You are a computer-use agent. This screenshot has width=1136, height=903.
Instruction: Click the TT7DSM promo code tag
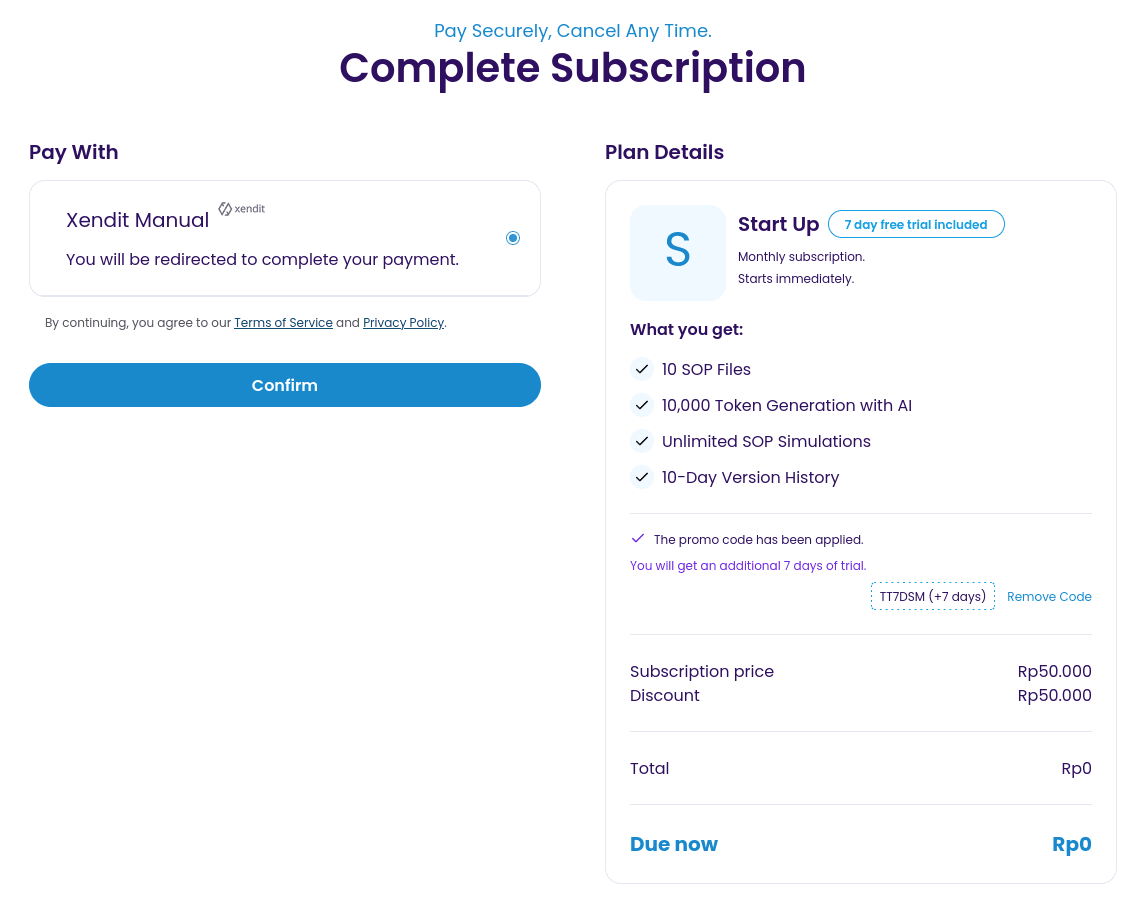pyautogui.click(x=932, y=597)
